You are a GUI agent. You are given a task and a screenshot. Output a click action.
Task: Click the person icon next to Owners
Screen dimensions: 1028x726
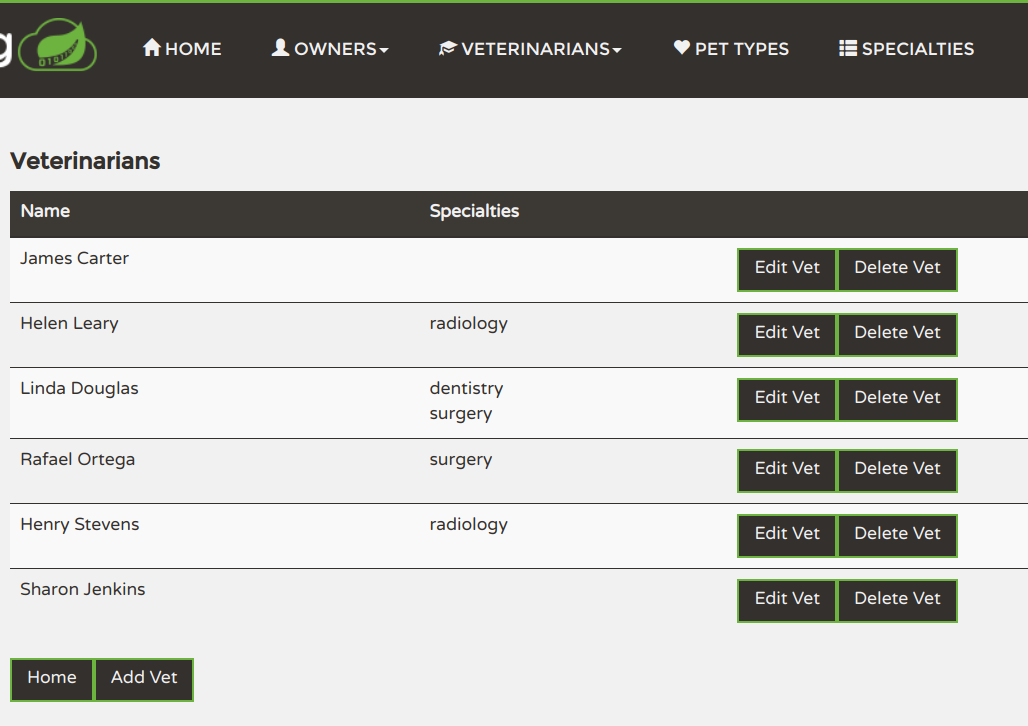[280, 46]
